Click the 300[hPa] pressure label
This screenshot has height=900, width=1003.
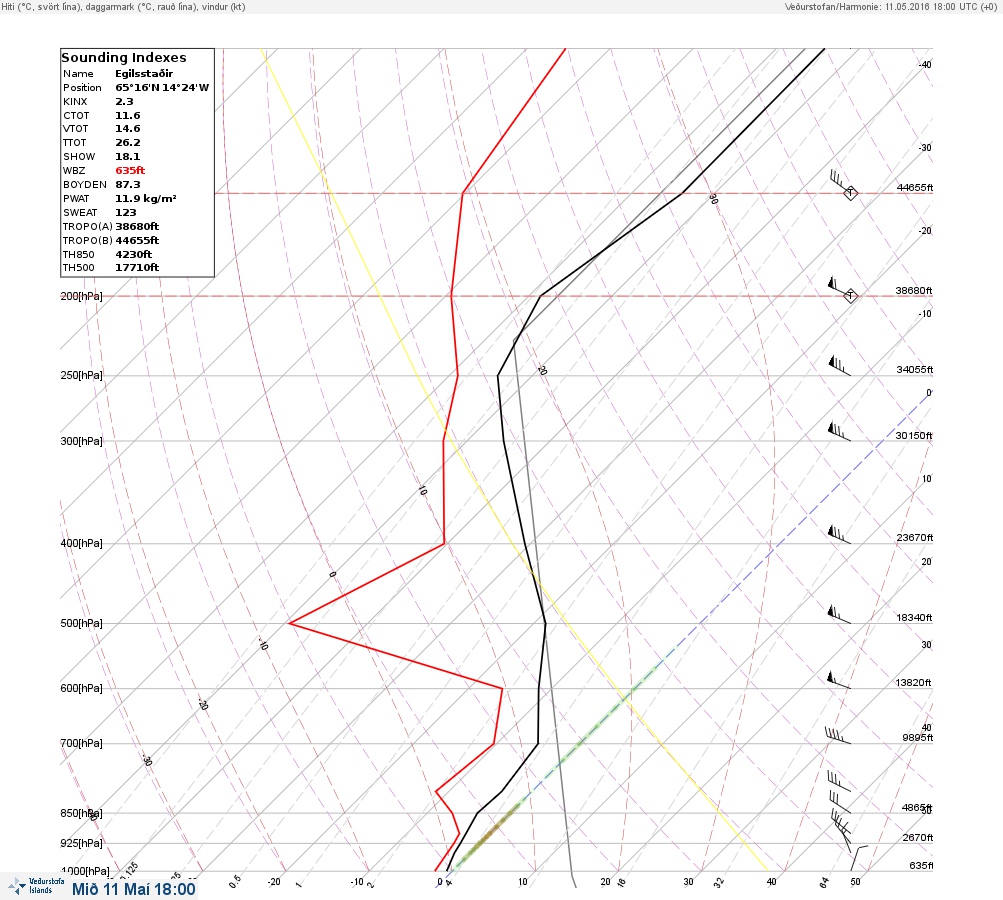(x=81, y=441)
